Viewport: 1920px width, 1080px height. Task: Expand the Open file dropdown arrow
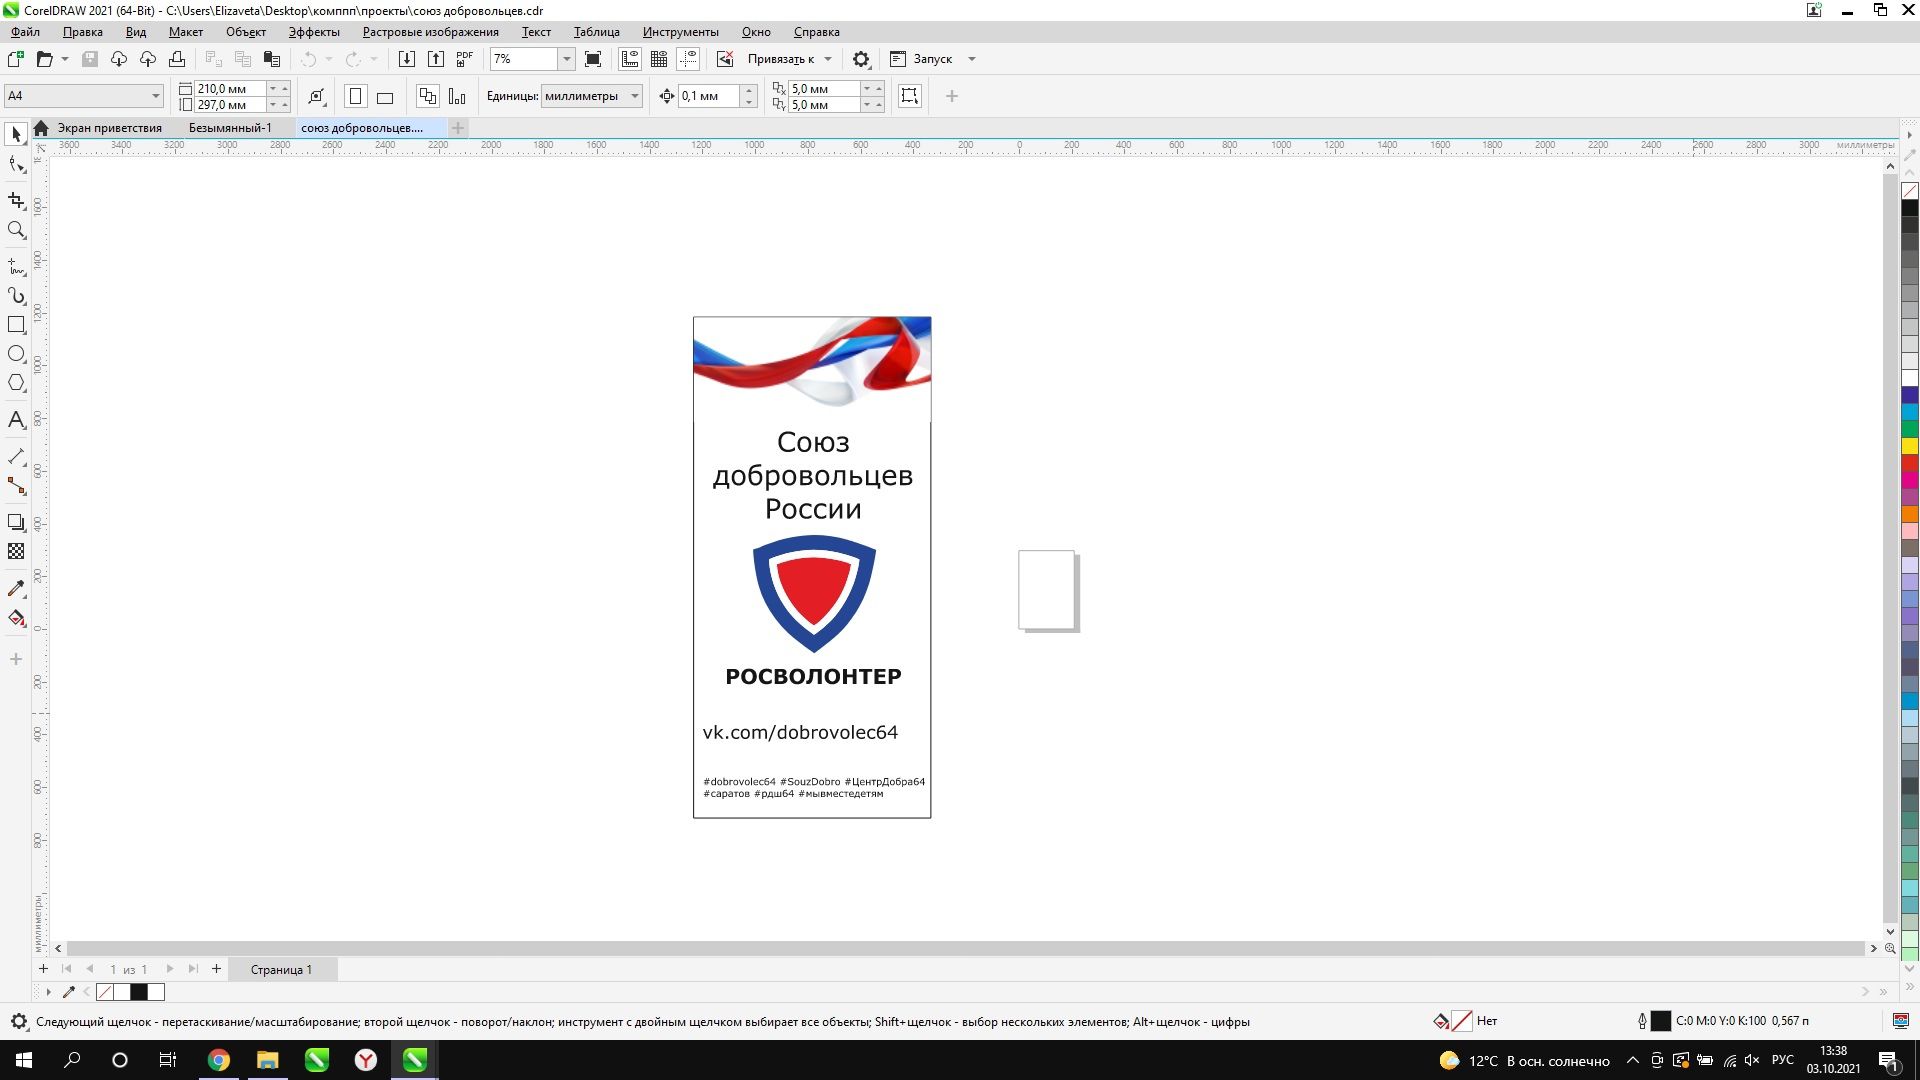(65, 59)
